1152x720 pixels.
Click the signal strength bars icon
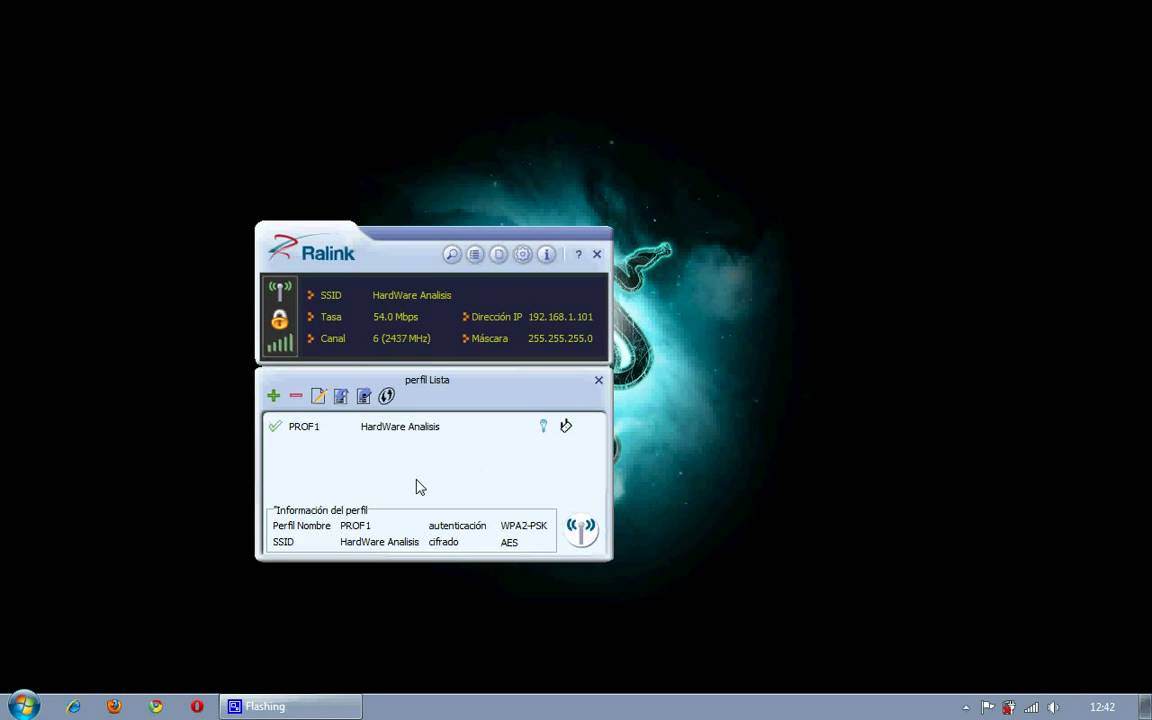[280, 343]
